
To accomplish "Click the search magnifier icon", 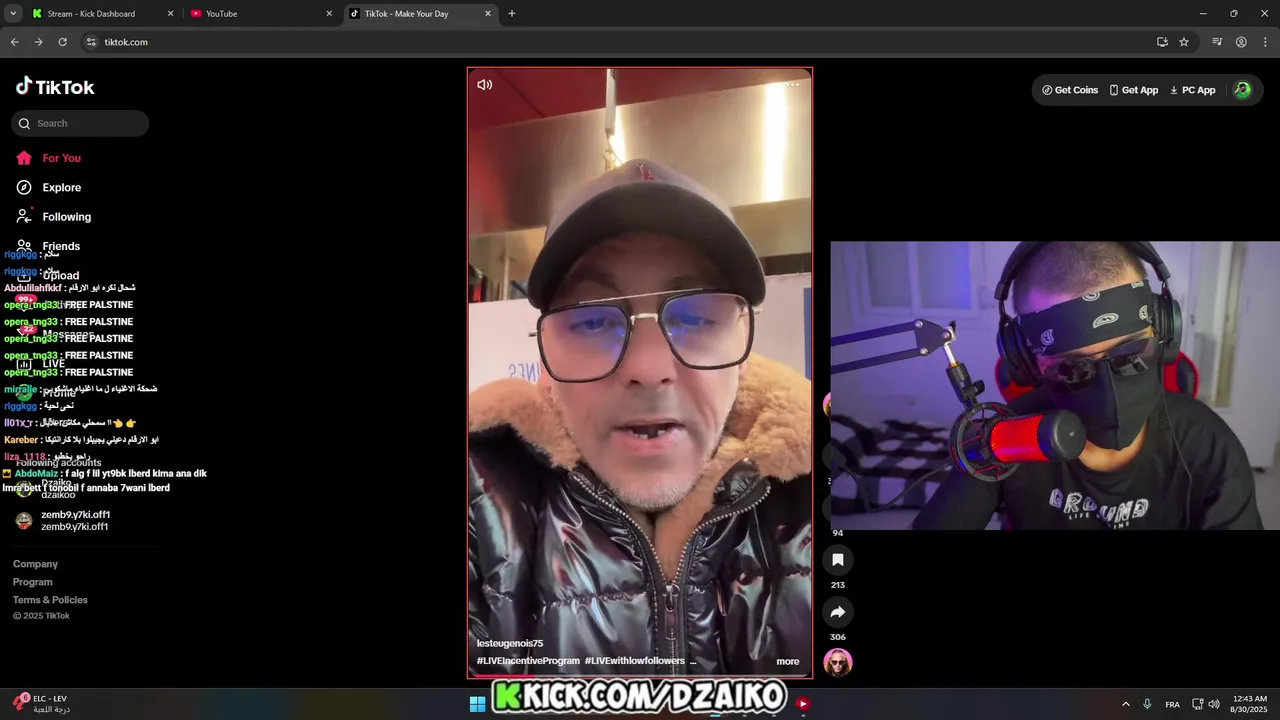I will (x=24, y=124).
